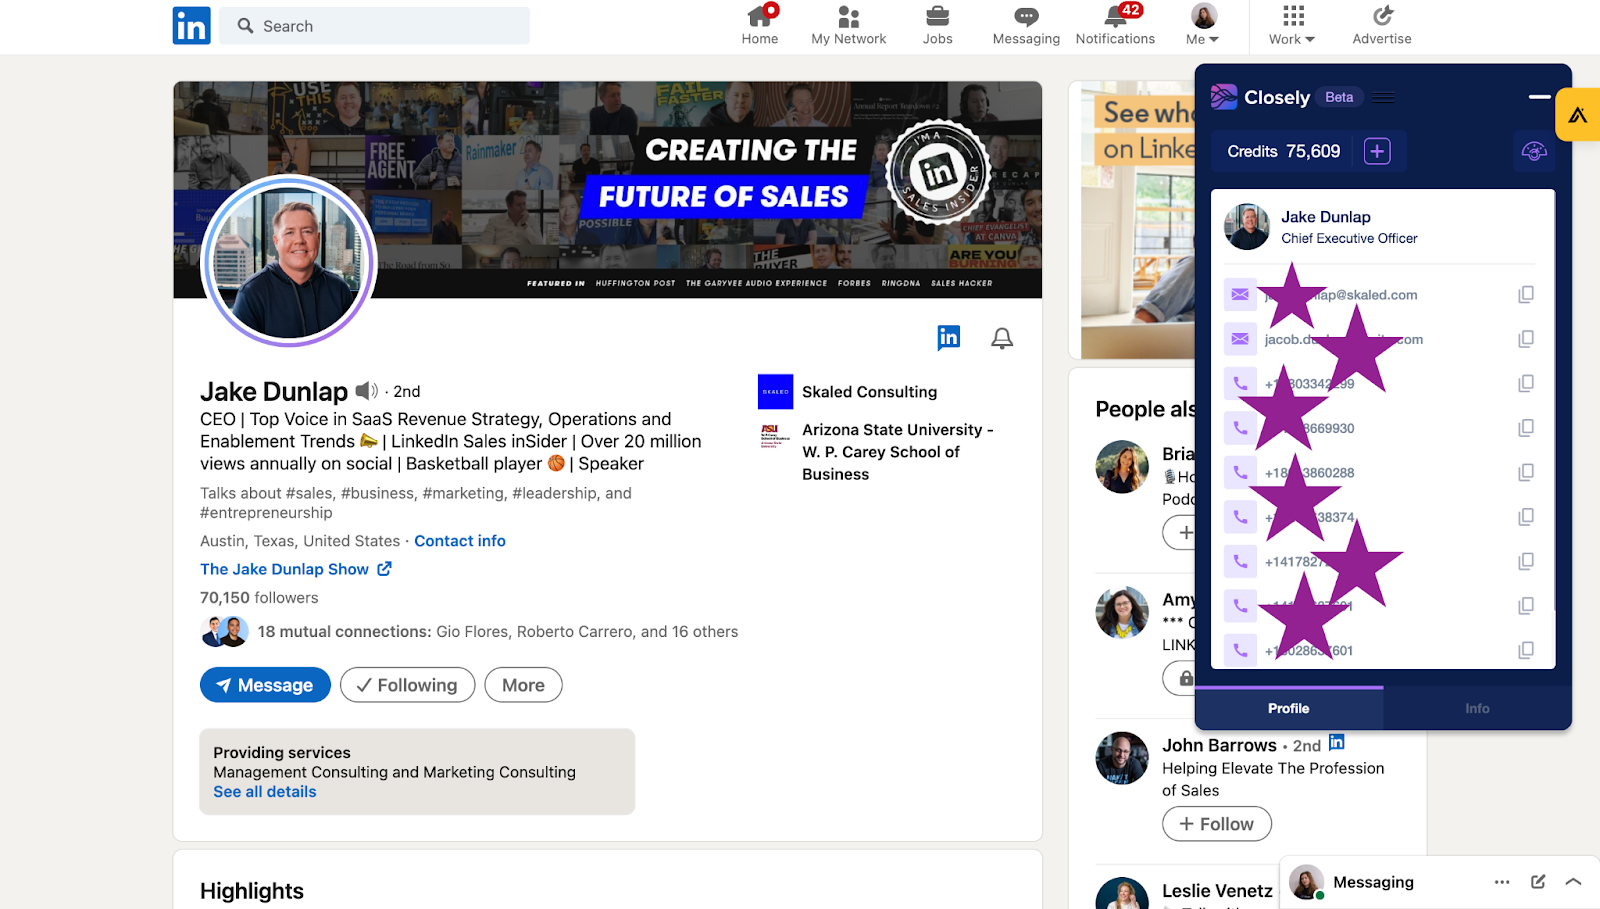Expand the Work apps dropdown
This screenshot has width=1600, height=909.
click(1292, 25)
